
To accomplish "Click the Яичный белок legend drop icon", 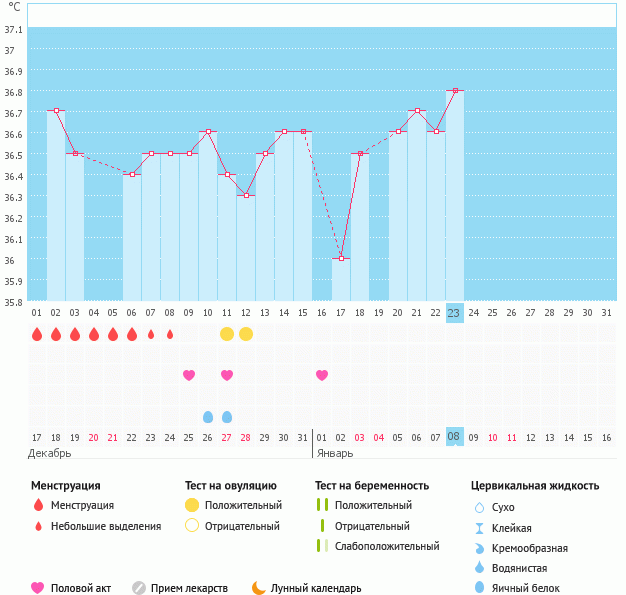I will 480,588.
